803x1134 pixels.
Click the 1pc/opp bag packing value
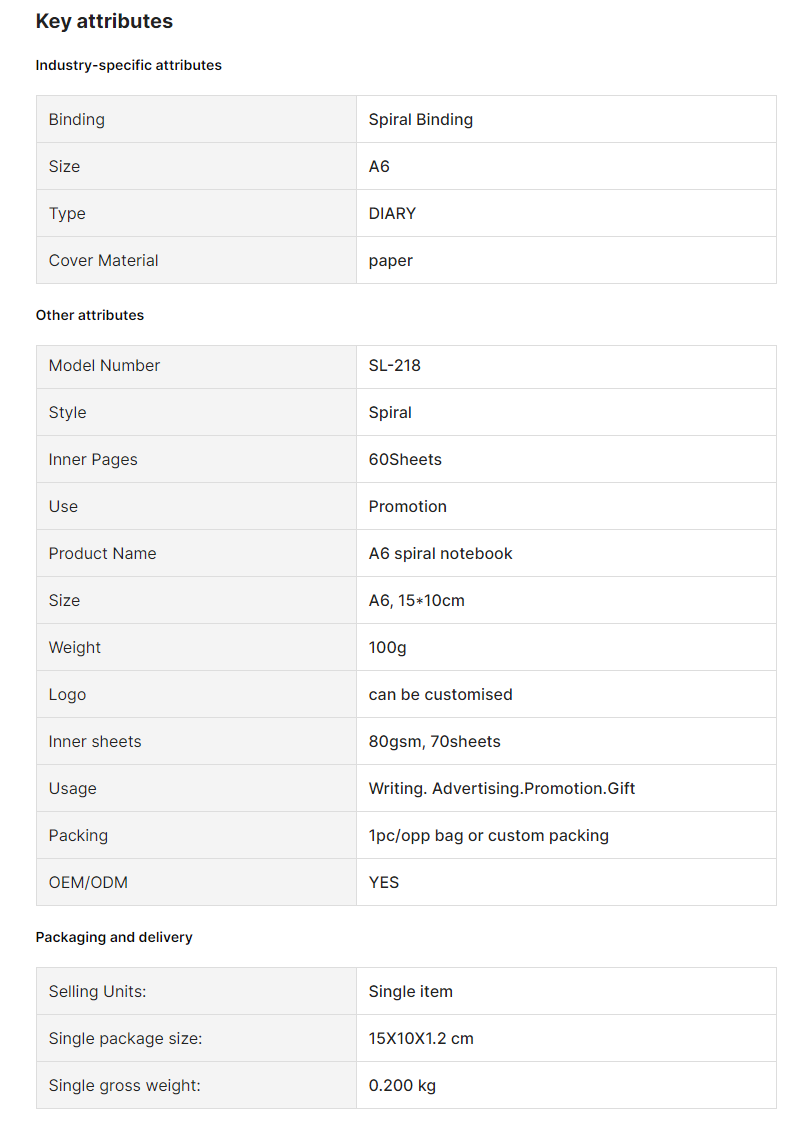pyautogui.click(x=488, y=835)
